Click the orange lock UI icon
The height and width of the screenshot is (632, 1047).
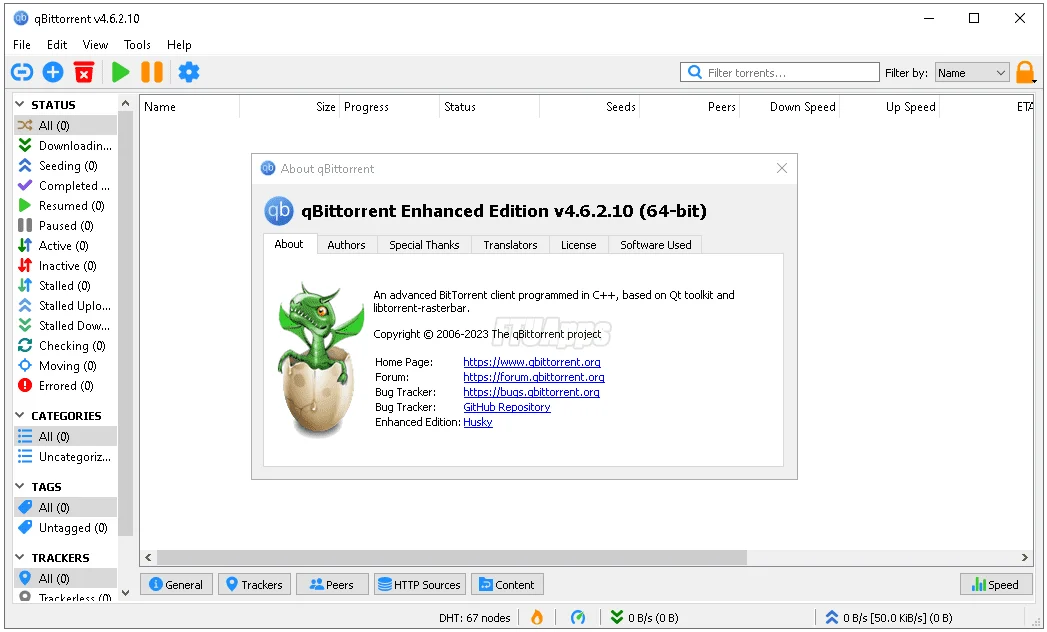pyautogui.click(x=1025, y=72)
